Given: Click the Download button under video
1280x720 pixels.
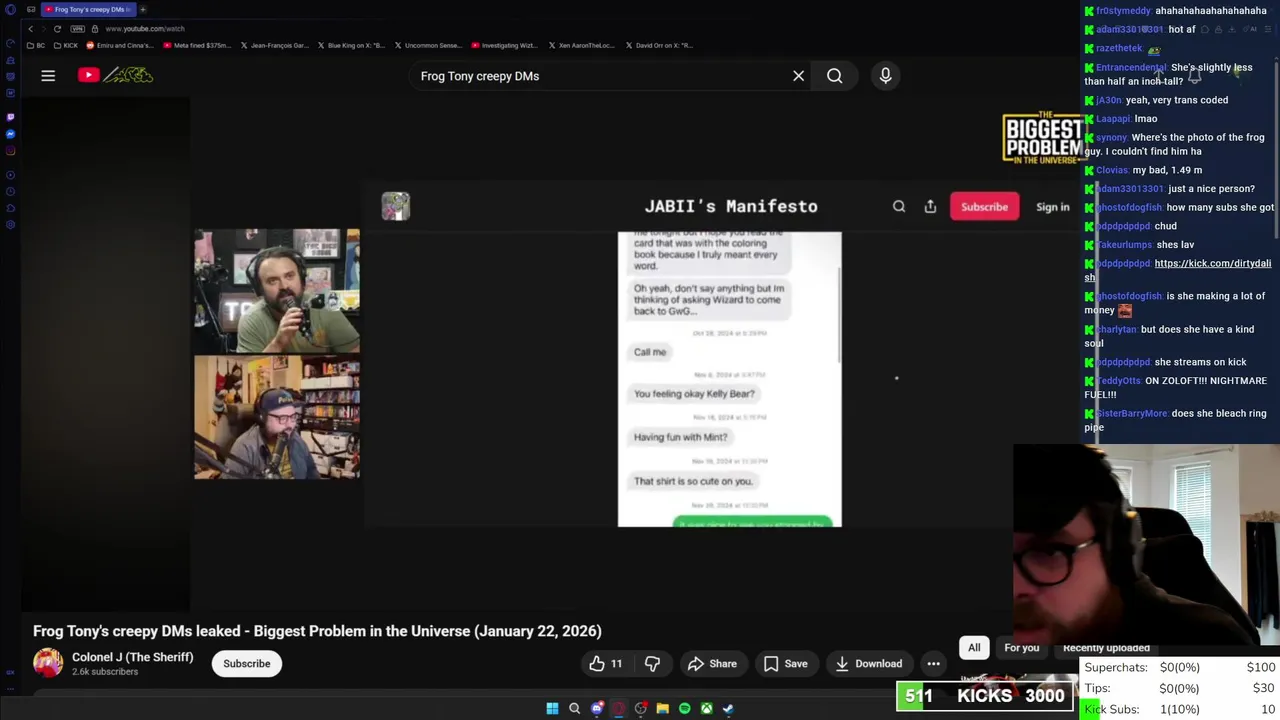Looking at the screenshot, I should [x=868, y=664].
